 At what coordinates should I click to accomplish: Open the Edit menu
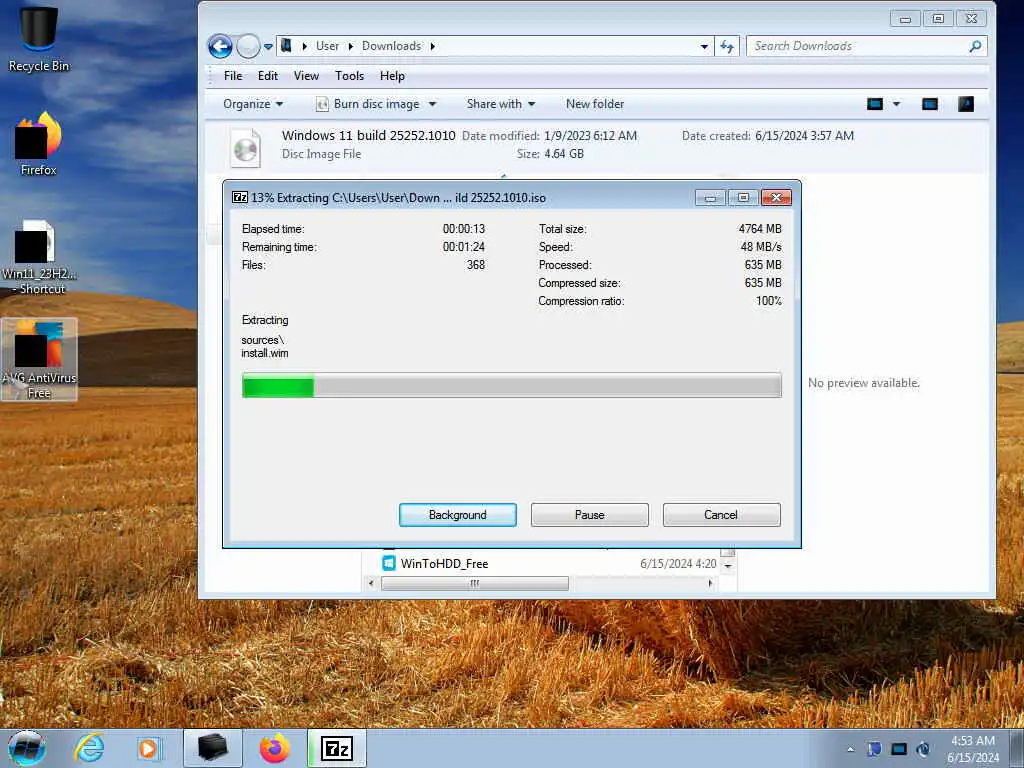point(268,76)
